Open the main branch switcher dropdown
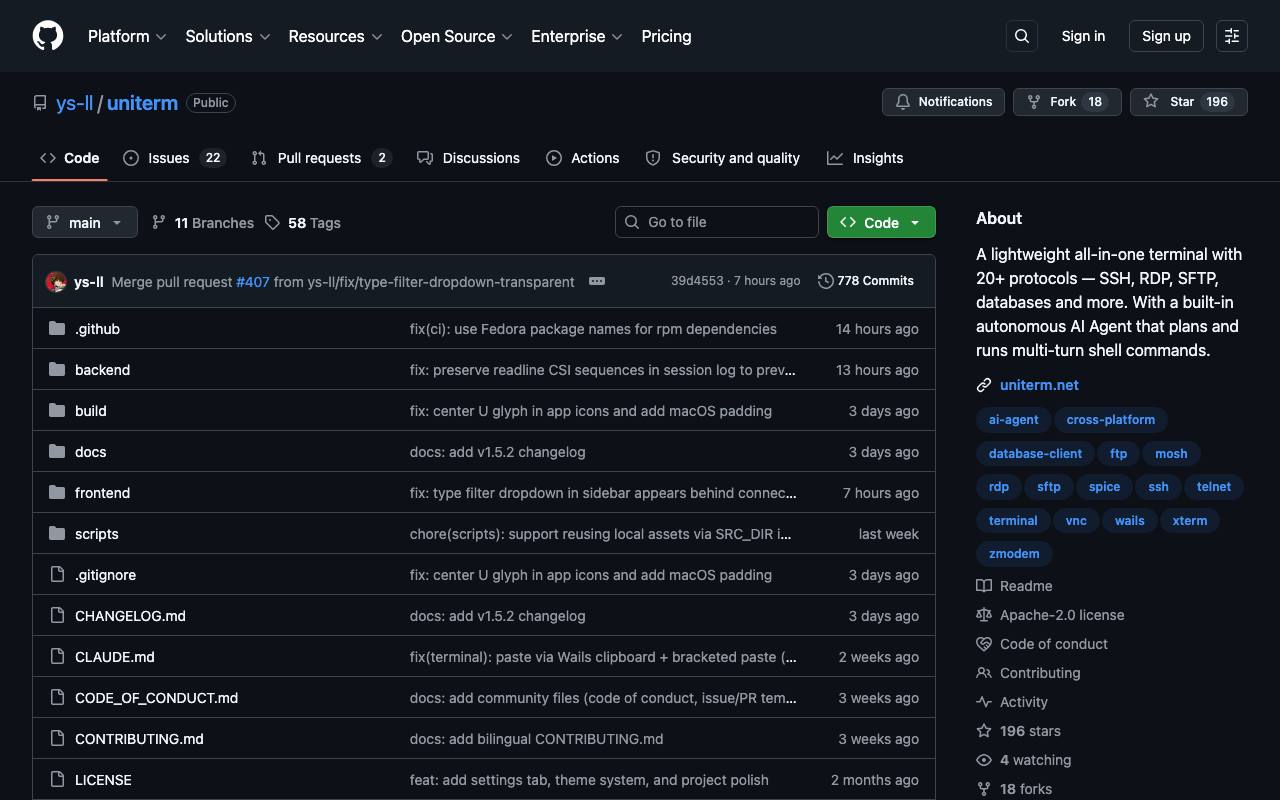This screenshot has width=1280, height=800. pyautogui.click(x=85, y=222)
